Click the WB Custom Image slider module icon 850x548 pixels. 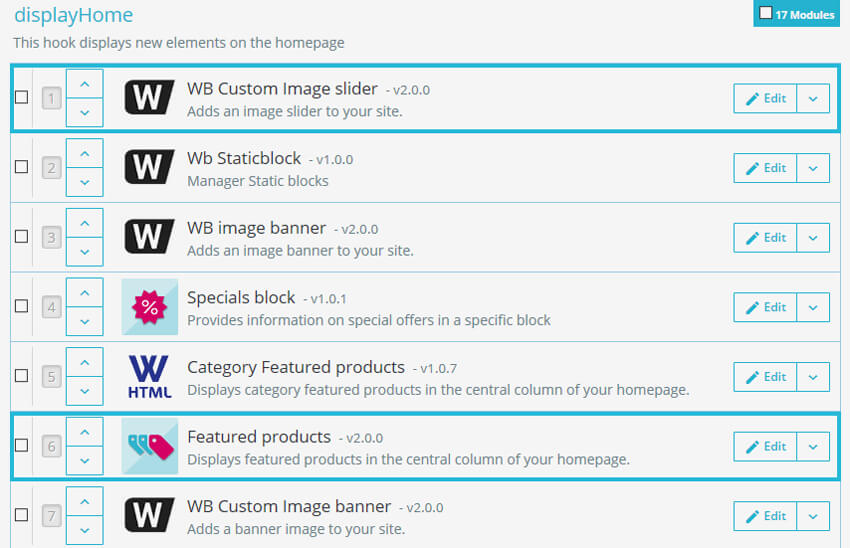pos(149,98)
